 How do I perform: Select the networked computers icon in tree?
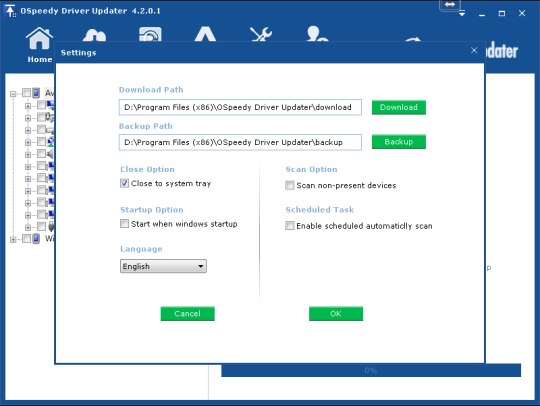point(51,141)
